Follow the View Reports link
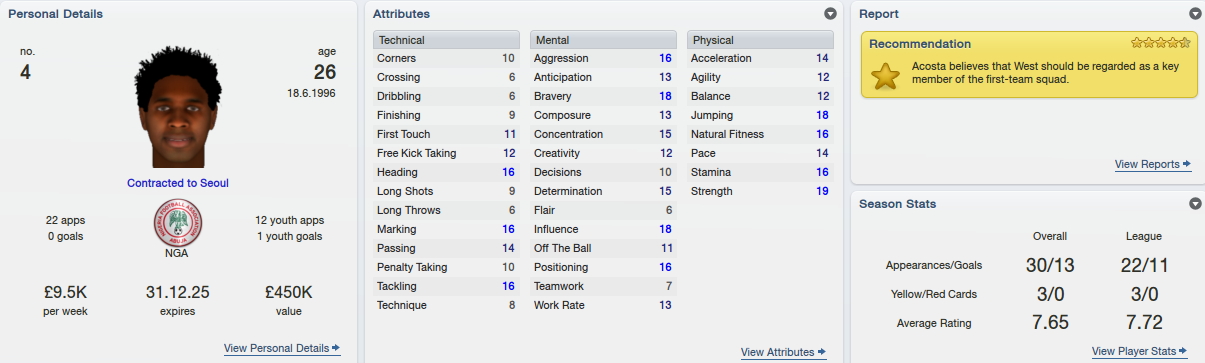The width and height of the screenshot is (1205, 363). tap(1147, 164)
